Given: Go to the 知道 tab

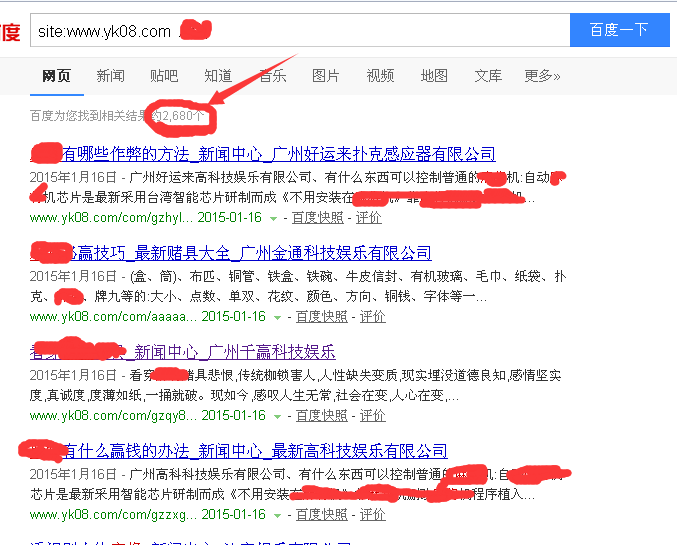Looking at the screenshot, I should (x=218, y=76).
